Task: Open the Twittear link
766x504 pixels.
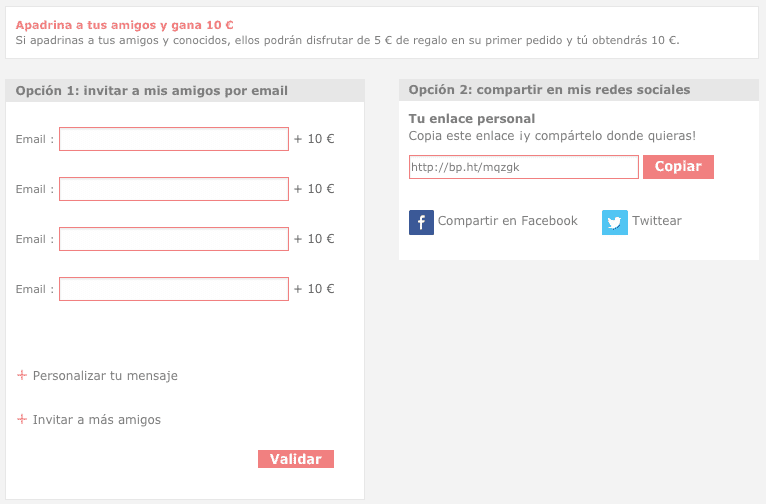Action: (x=656, y=221)
